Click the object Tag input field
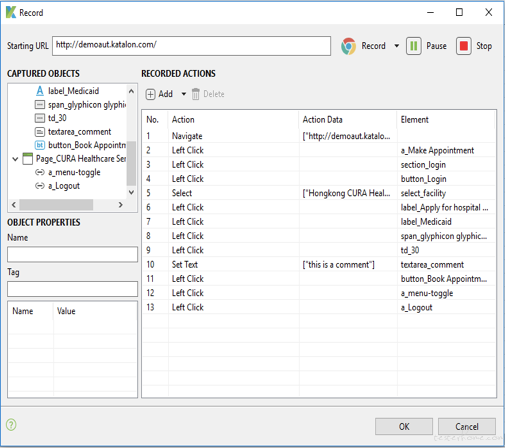This screenshot has width=505, height=448. [x=72, y=289]
